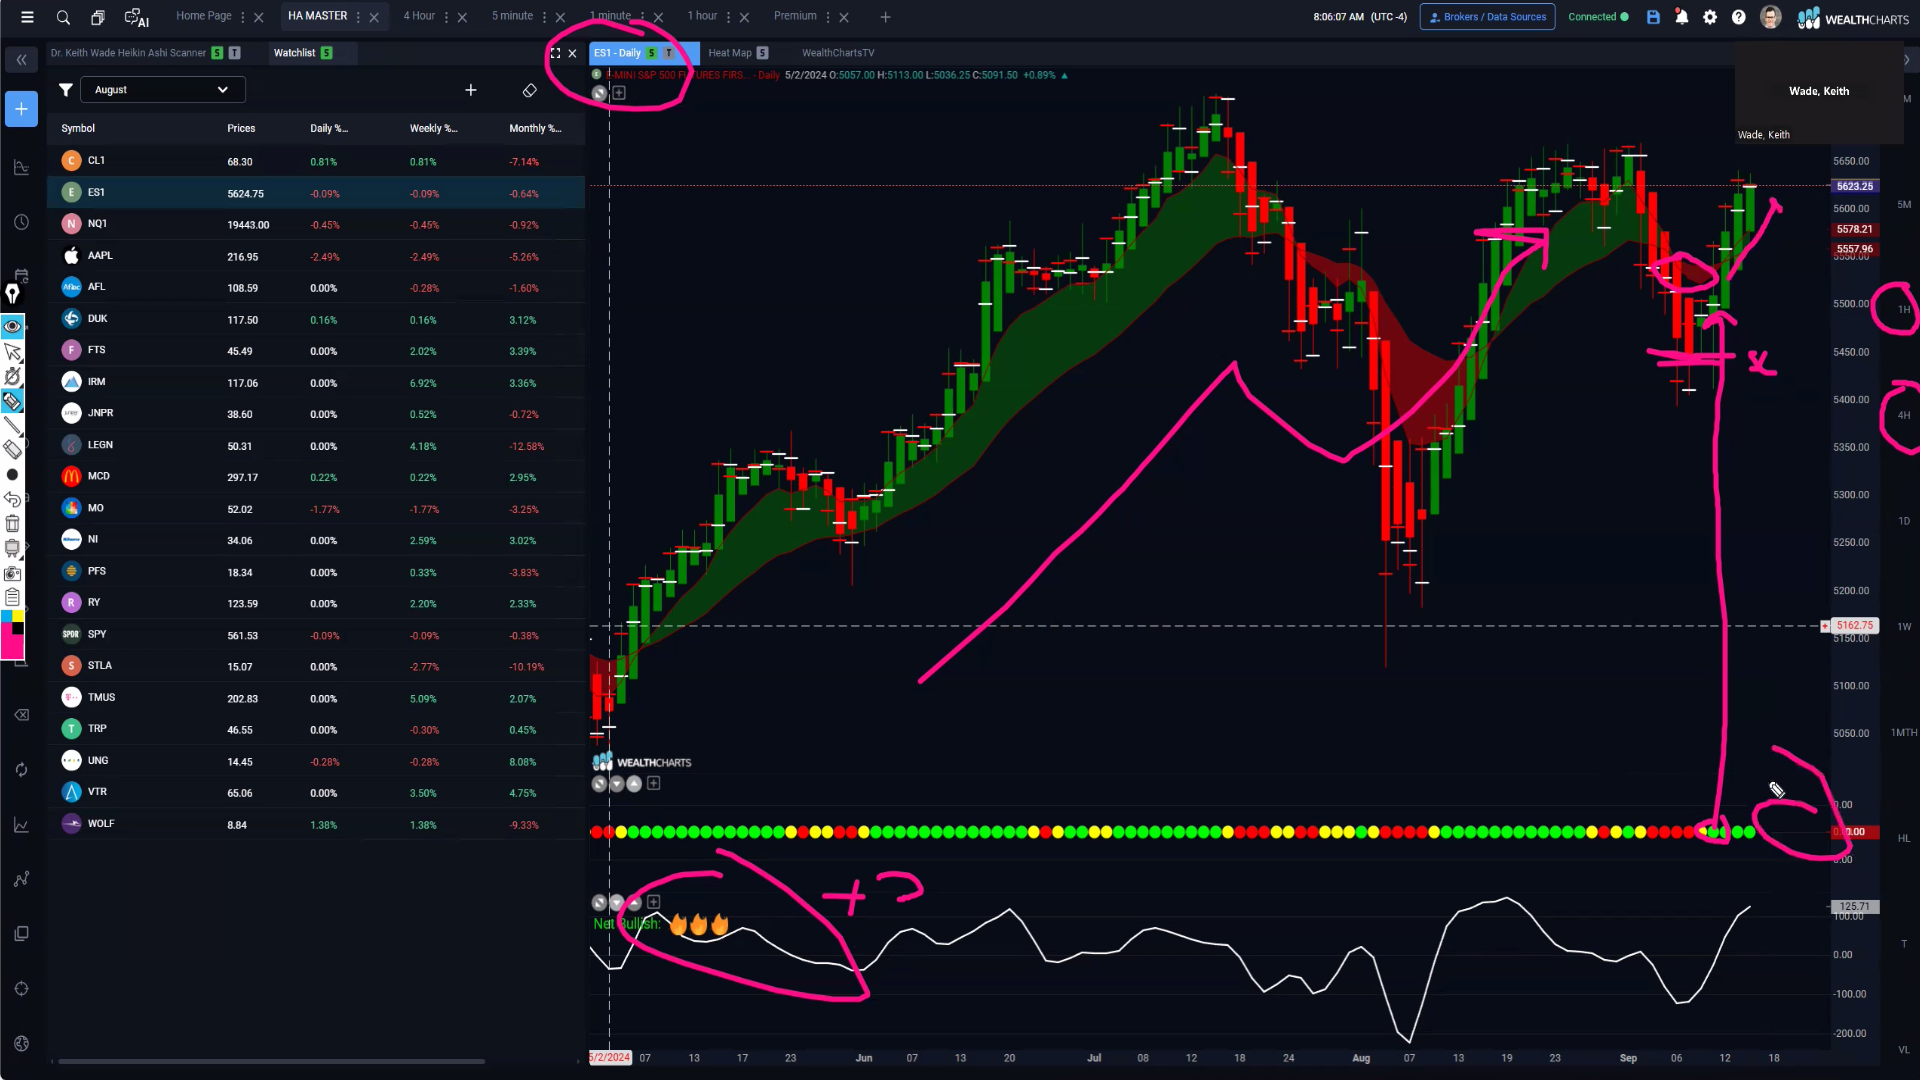Pick the cyan drawing color swatch
The width and height of the screenshot is (1920, 1080).
[x=6, y=617]
